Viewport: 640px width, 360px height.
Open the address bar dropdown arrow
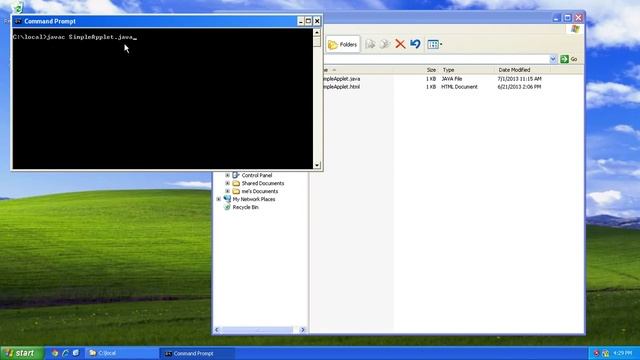pyautogui.click(x=553, y=59)
